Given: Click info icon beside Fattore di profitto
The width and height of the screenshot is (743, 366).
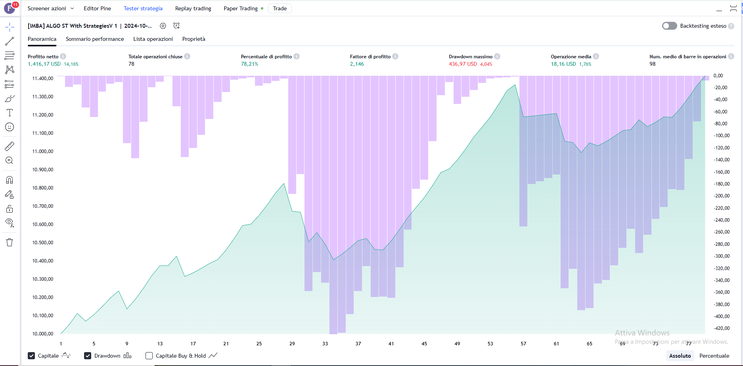Looking at the screenshot, I should 395,56.
